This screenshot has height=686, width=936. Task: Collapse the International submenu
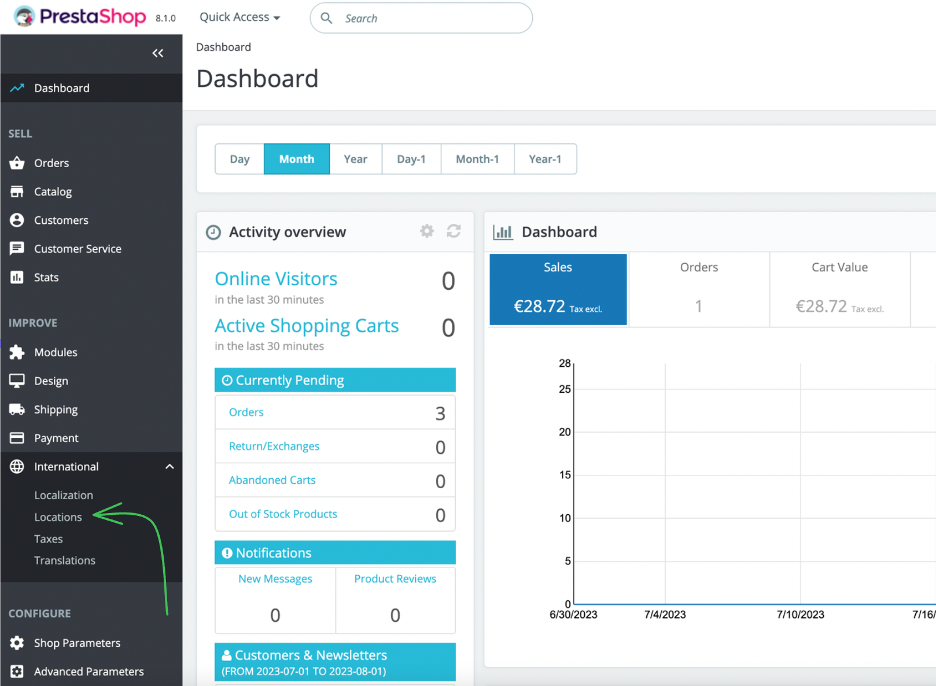click(x=169, y=466)
